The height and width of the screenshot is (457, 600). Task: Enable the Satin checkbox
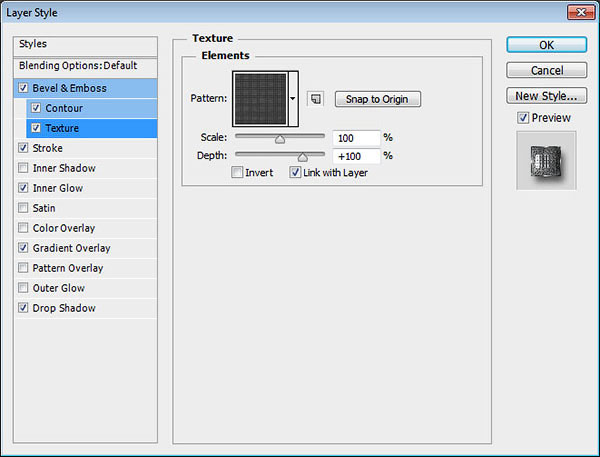tap(23, 207)
